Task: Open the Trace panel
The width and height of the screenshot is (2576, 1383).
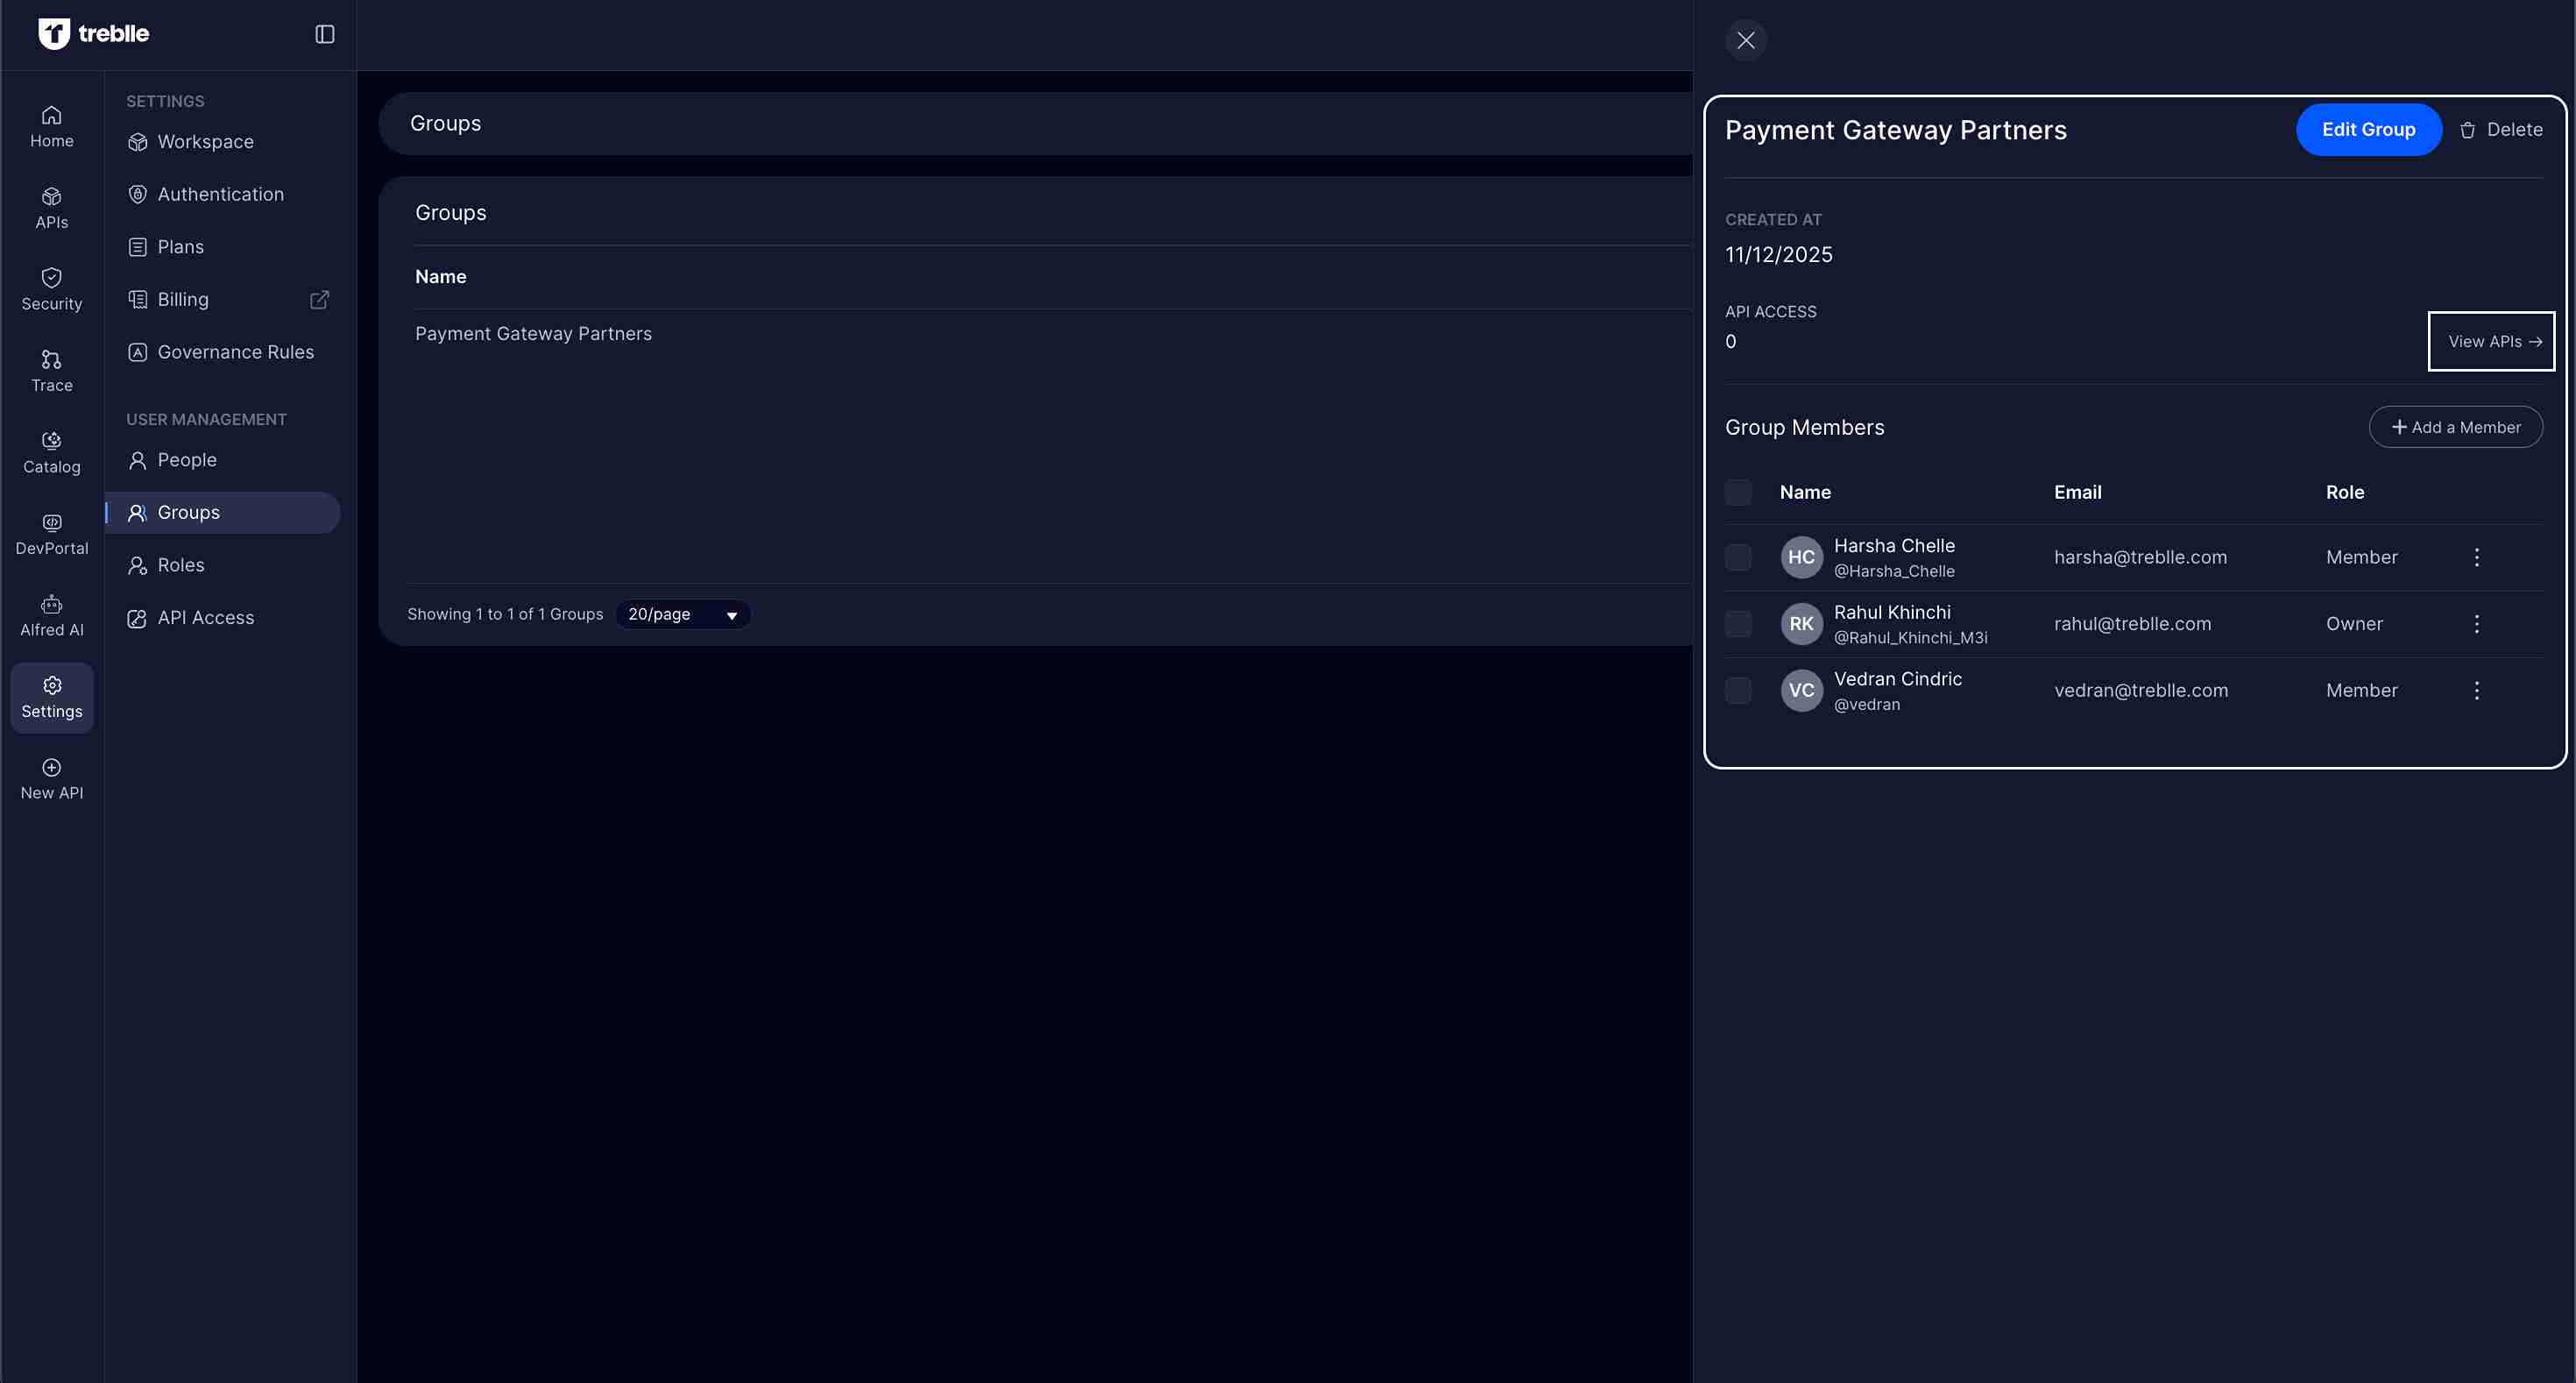Action: click(51, 369)
